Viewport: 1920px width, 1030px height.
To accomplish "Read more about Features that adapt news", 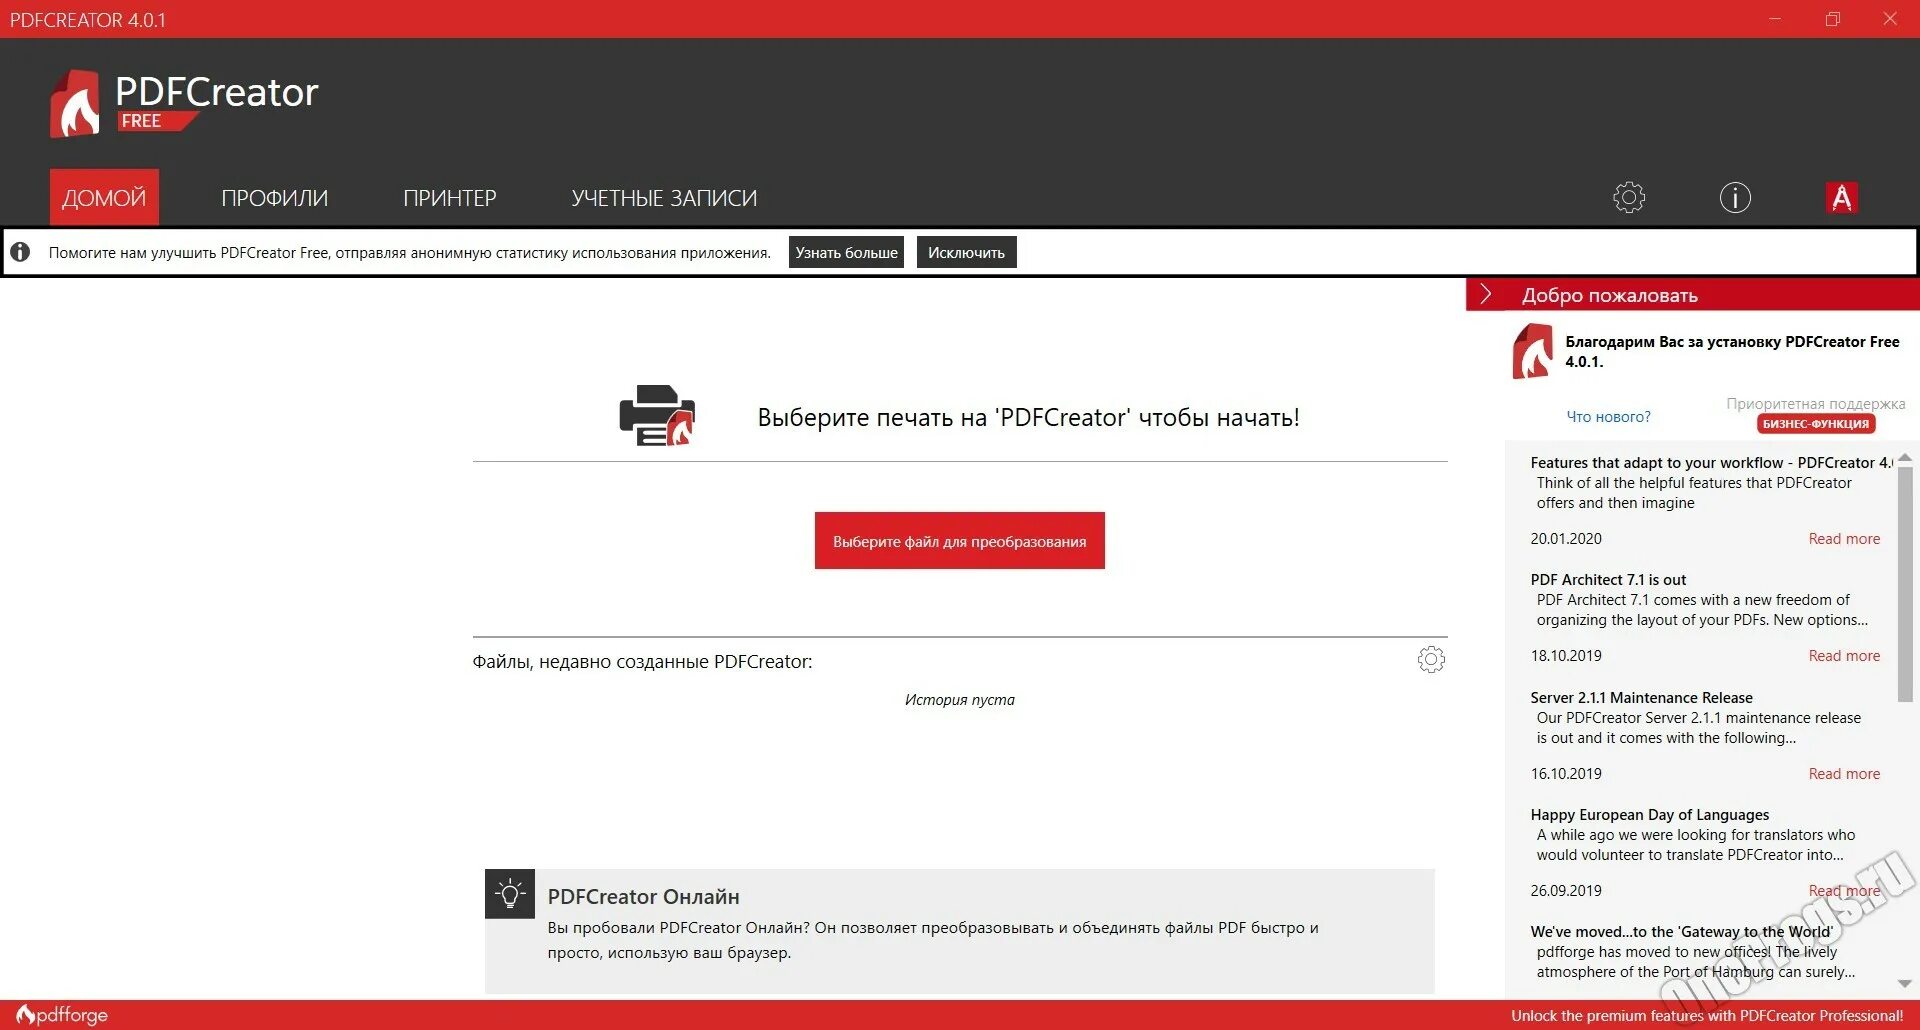I will pos(1844,539).
